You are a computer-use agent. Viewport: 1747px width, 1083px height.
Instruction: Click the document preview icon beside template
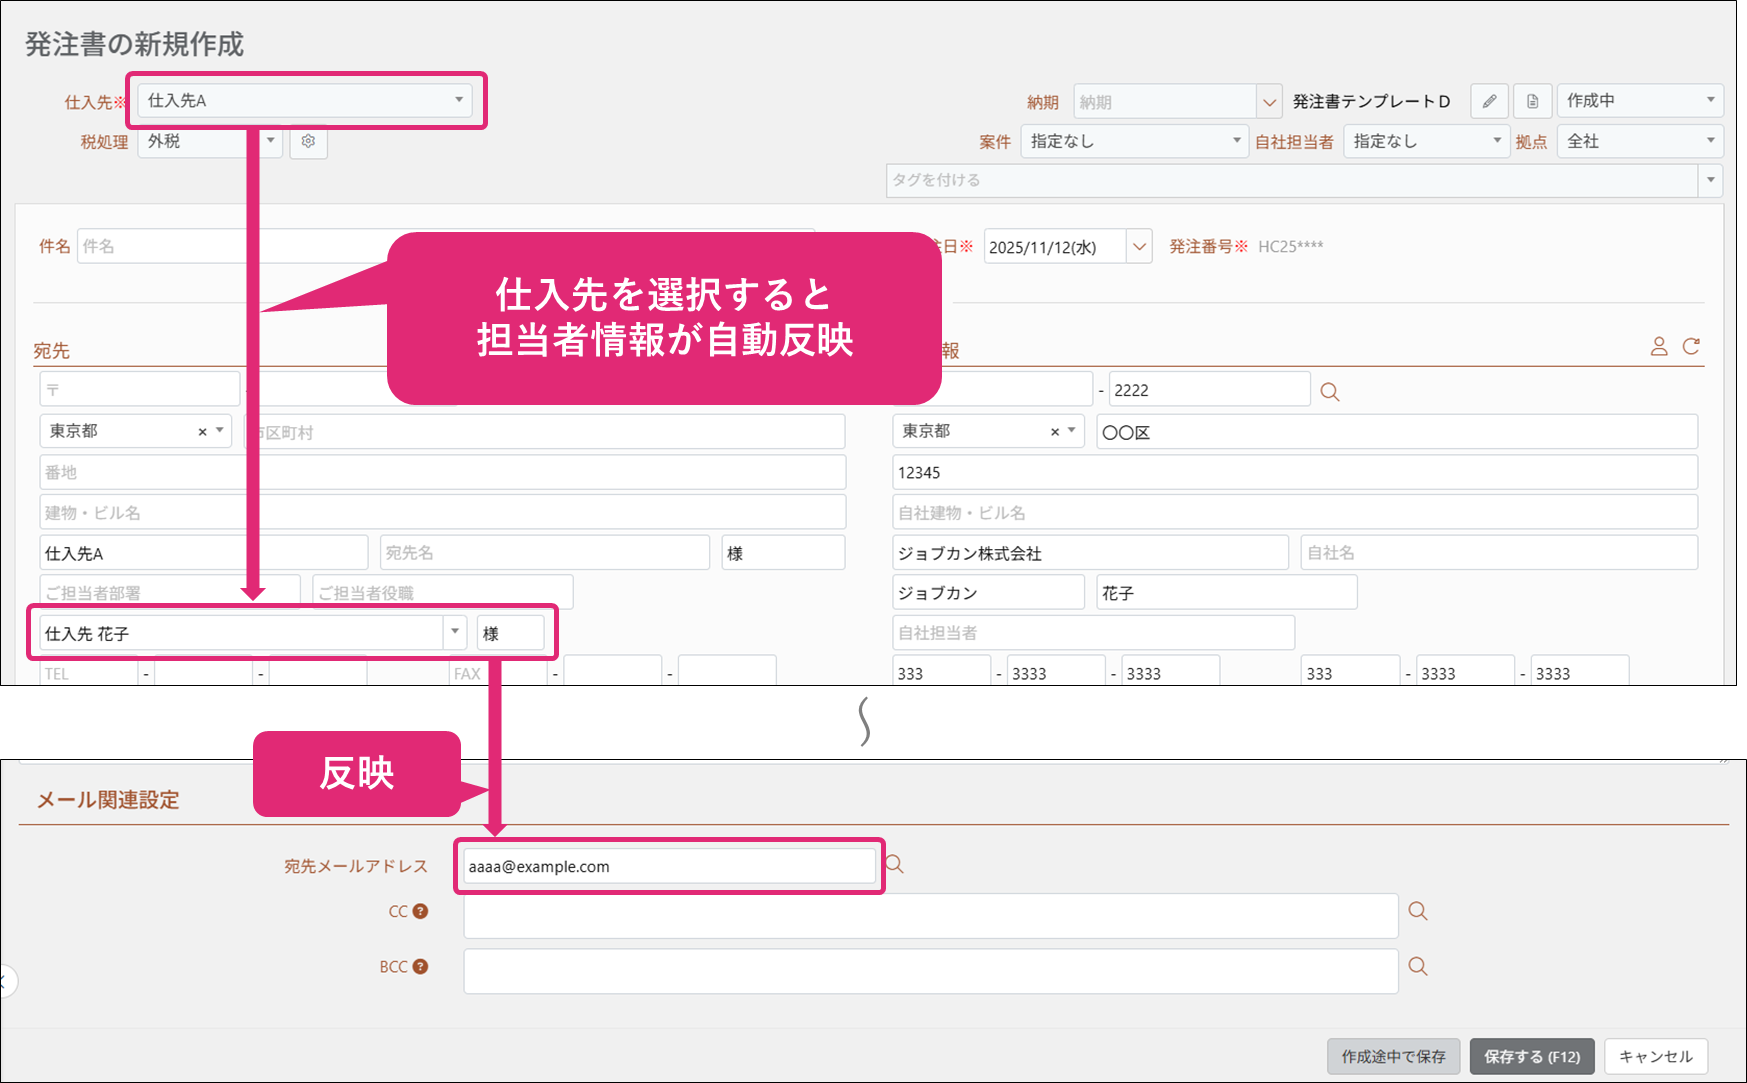1532,101
